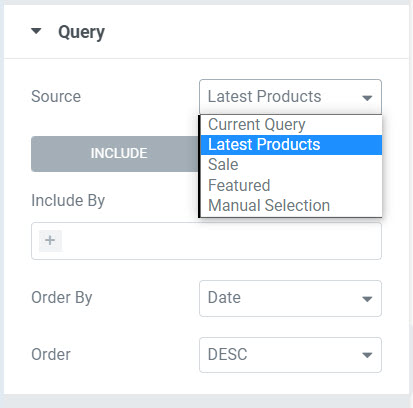Click the Order label beside DESC
The height and width of the screenshot is (408, 413).
[51, 354]
